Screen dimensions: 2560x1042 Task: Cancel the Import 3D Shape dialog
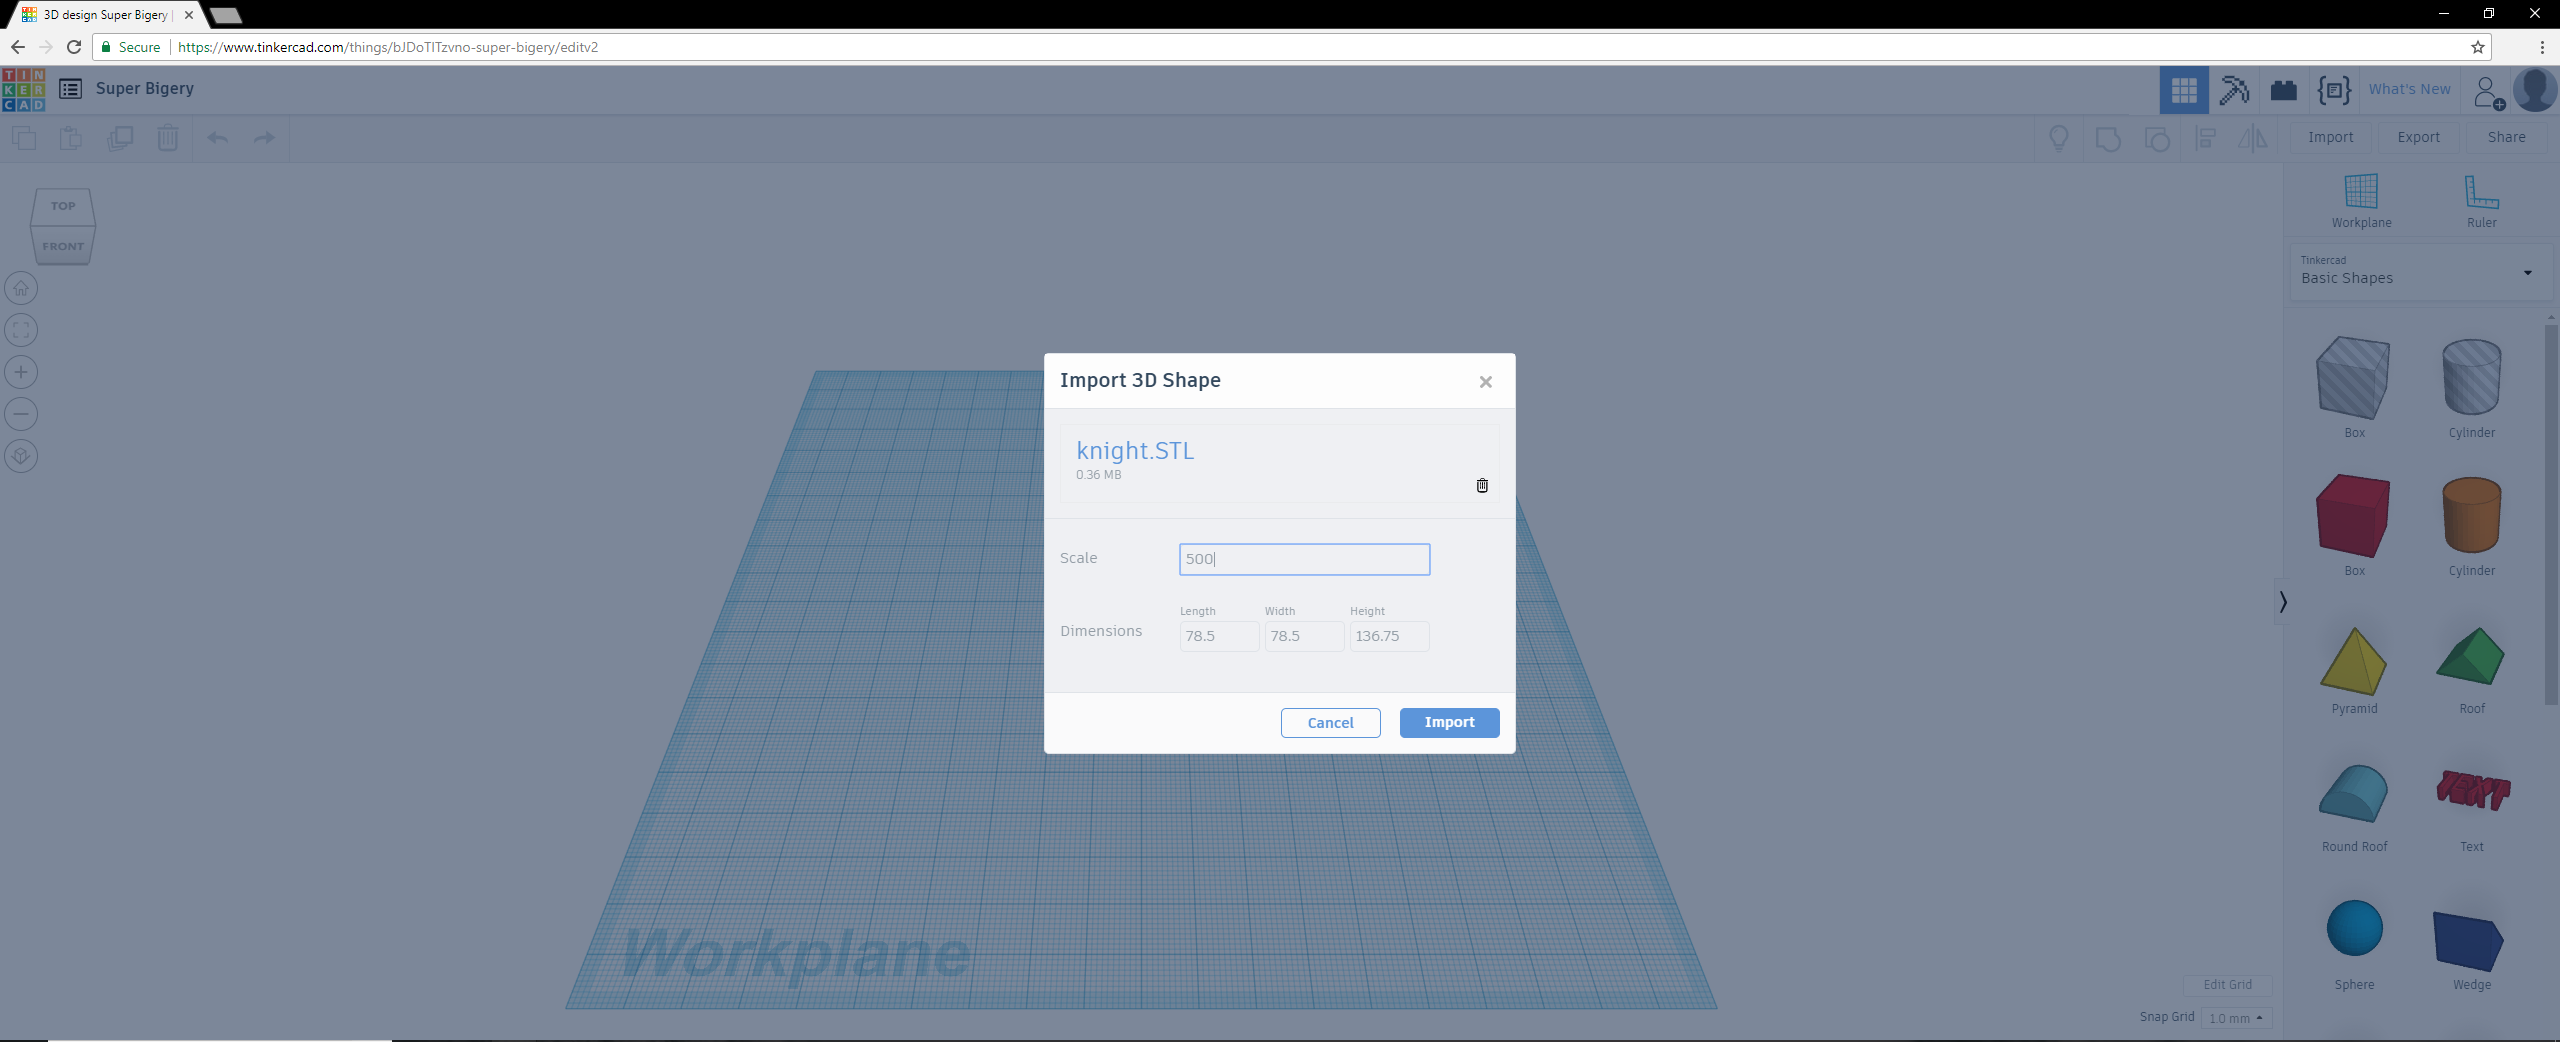point(1330,722)
